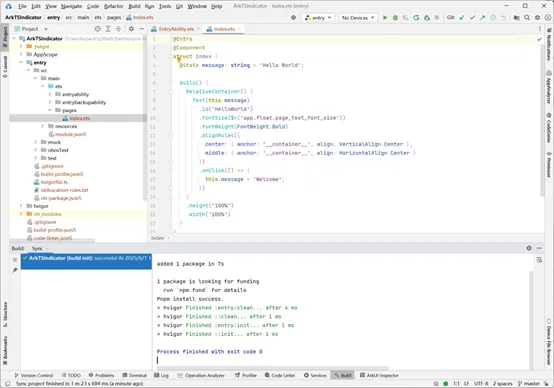Image resolution: width=554 pixels, height=388 pixels.
Task: Start debugging with the green bug icon
Action: (x=395, y=17)
